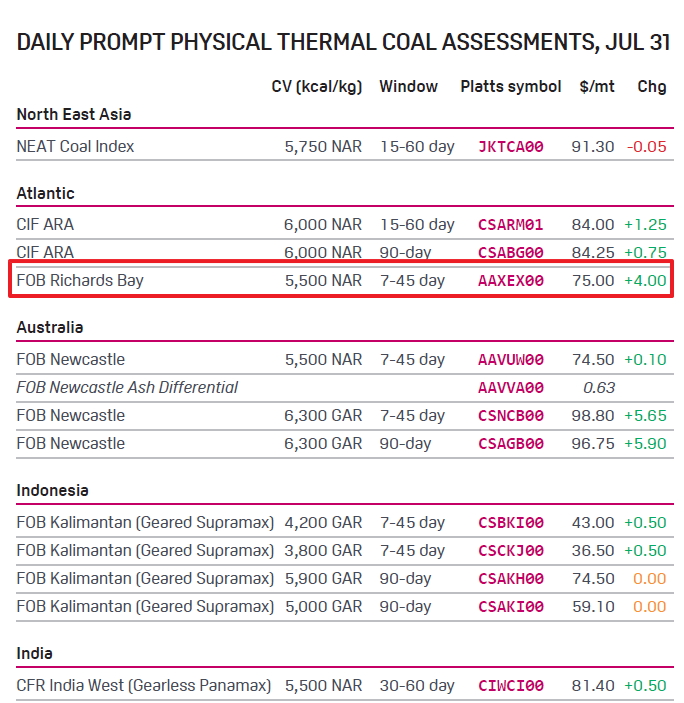
Task: Click the CSAKH00 Platts symbol
Action: pyautogui.click(x=511, y=579)
